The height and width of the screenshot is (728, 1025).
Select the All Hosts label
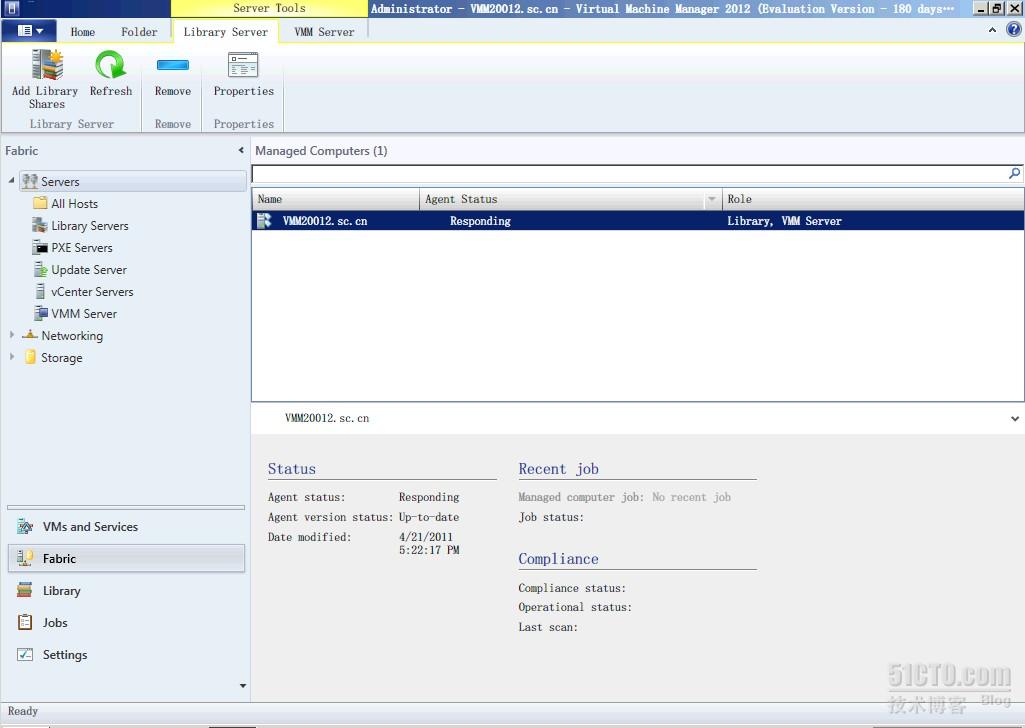tap(75, 204)
